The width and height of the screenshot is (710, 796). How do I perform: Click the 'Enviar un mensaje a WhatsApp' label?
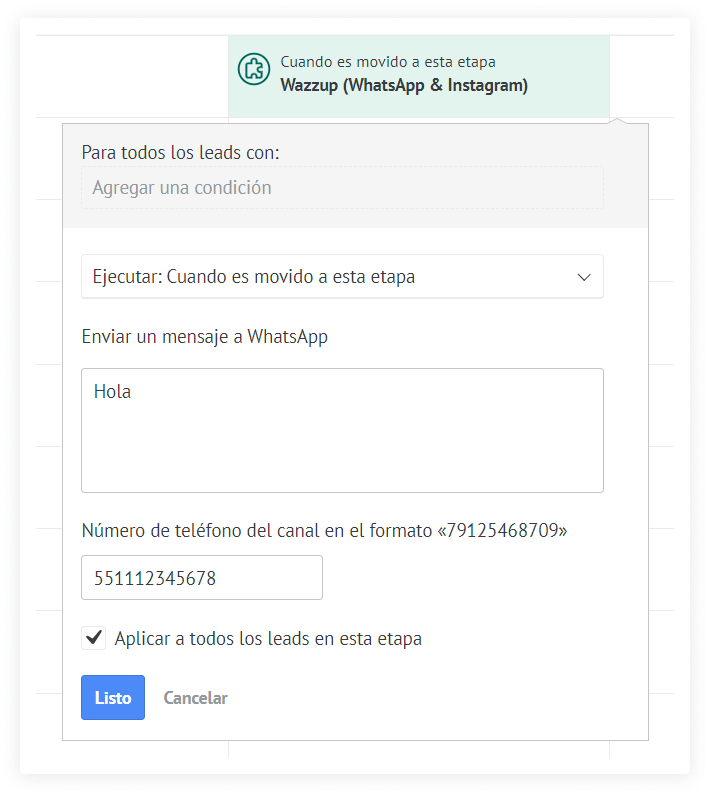pos(204,337)
